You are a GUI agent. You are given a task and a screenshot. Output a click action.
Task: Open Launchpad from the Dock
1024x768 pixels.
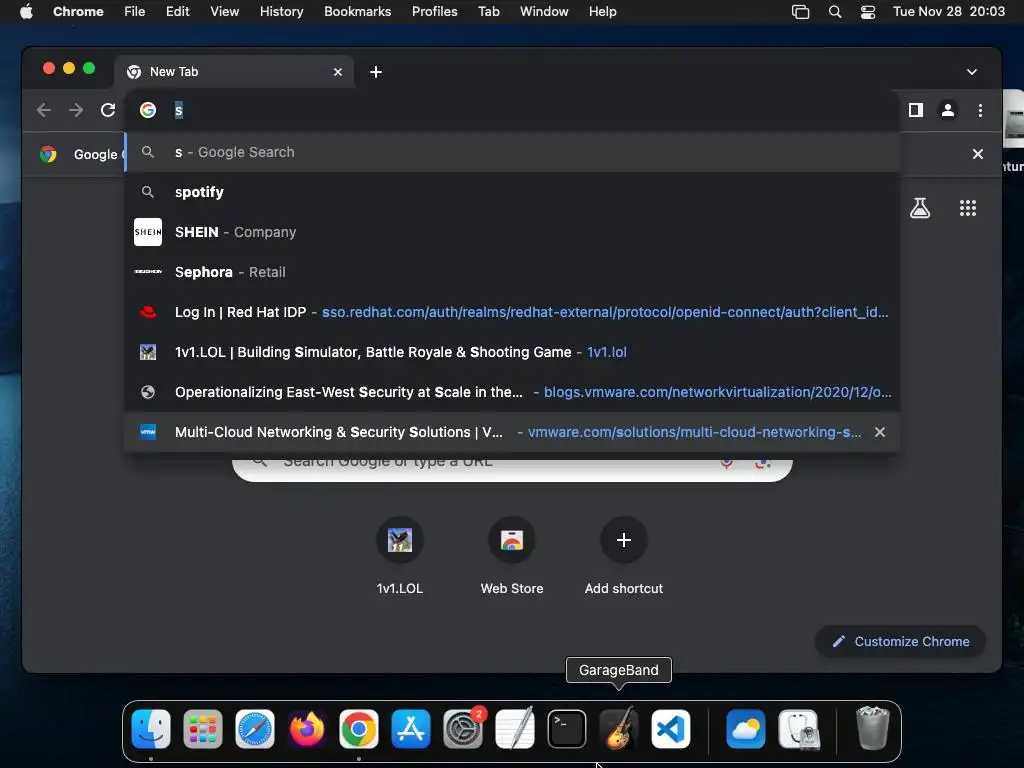tap(202, 729)
